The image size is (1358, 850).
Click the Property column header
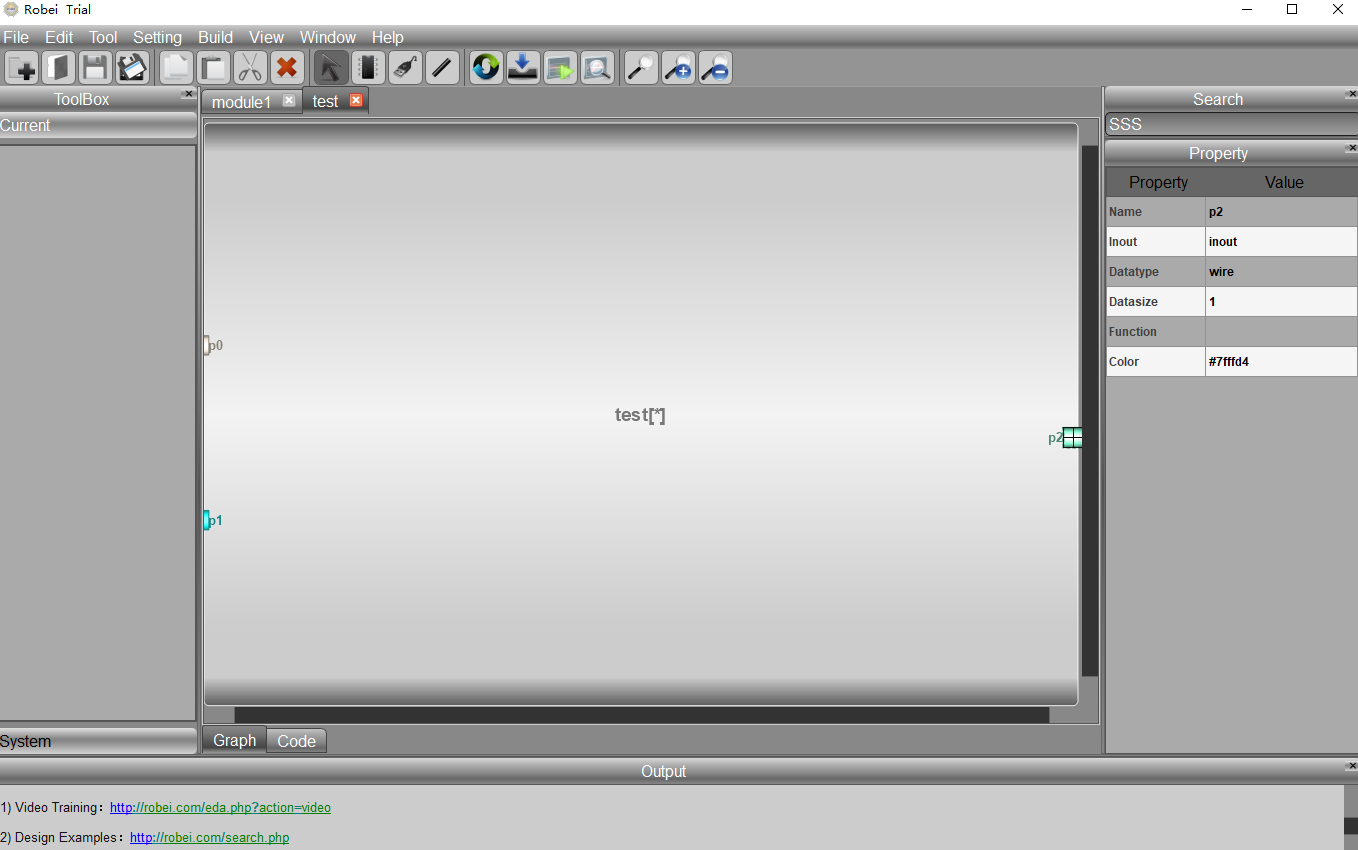(x=1158, y=182)
